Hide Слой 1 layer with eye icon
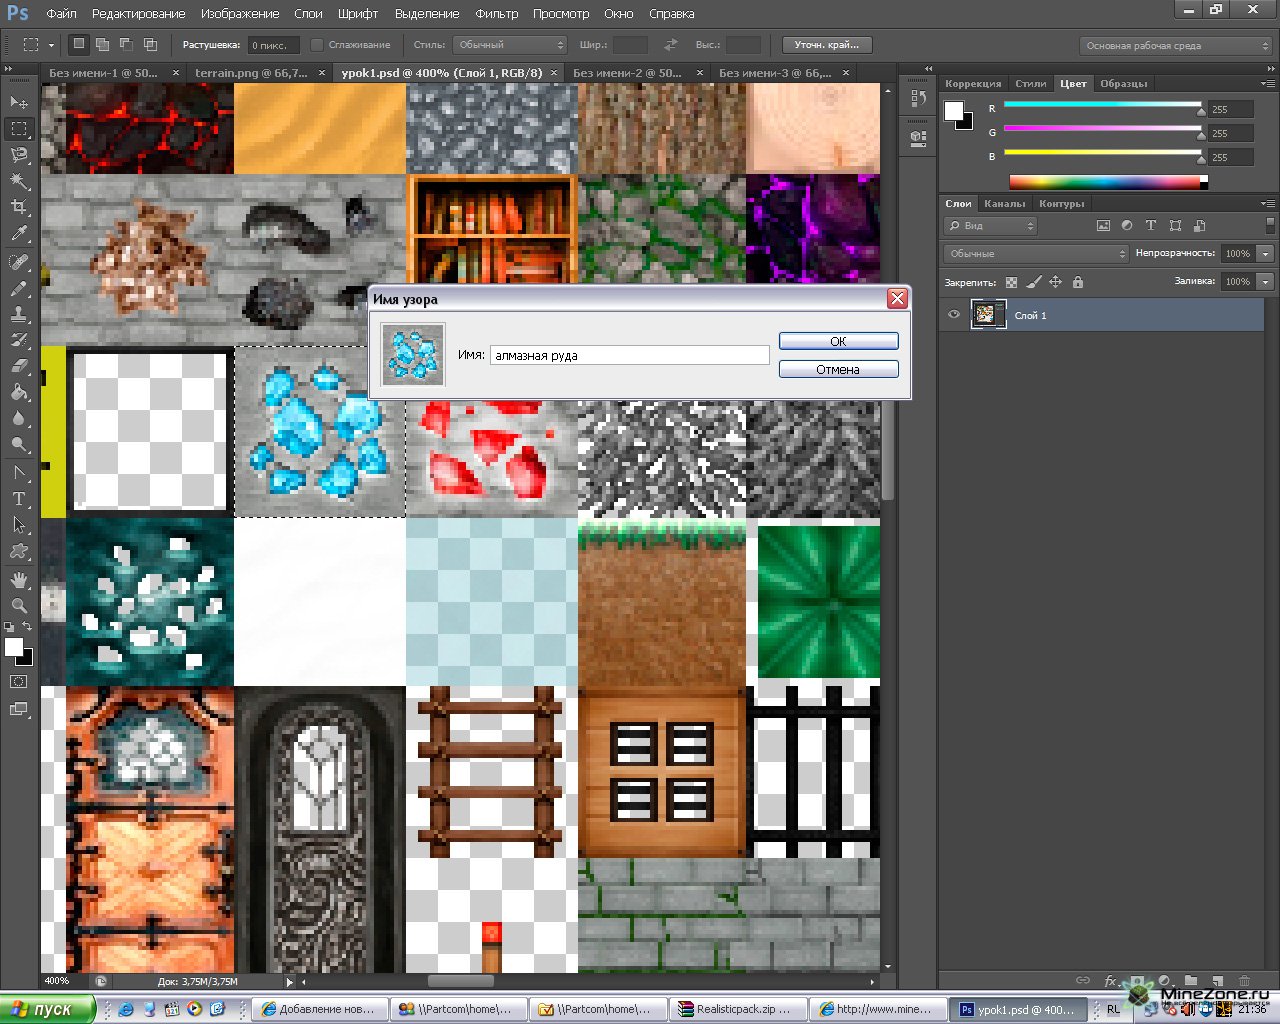This screenshot has height=1024, width=1280. (x=954, y=315)
